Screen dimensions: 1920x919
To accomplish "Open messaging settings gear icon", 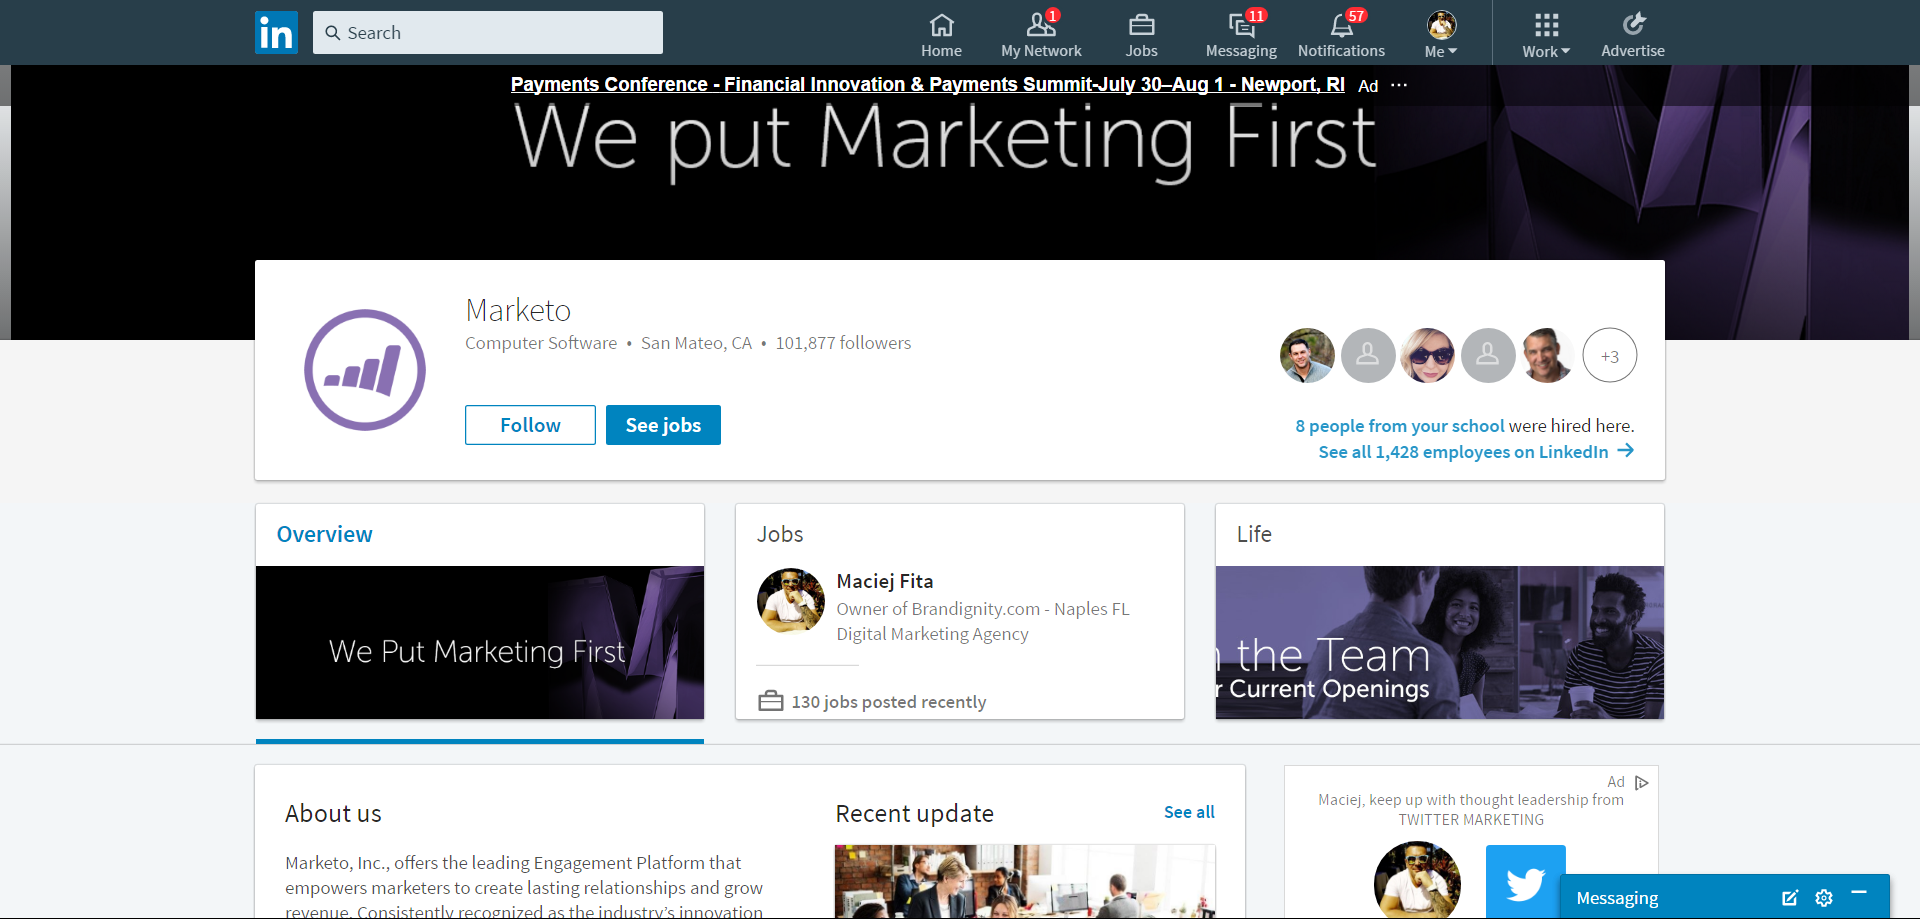I will [x=1824, y=898].
